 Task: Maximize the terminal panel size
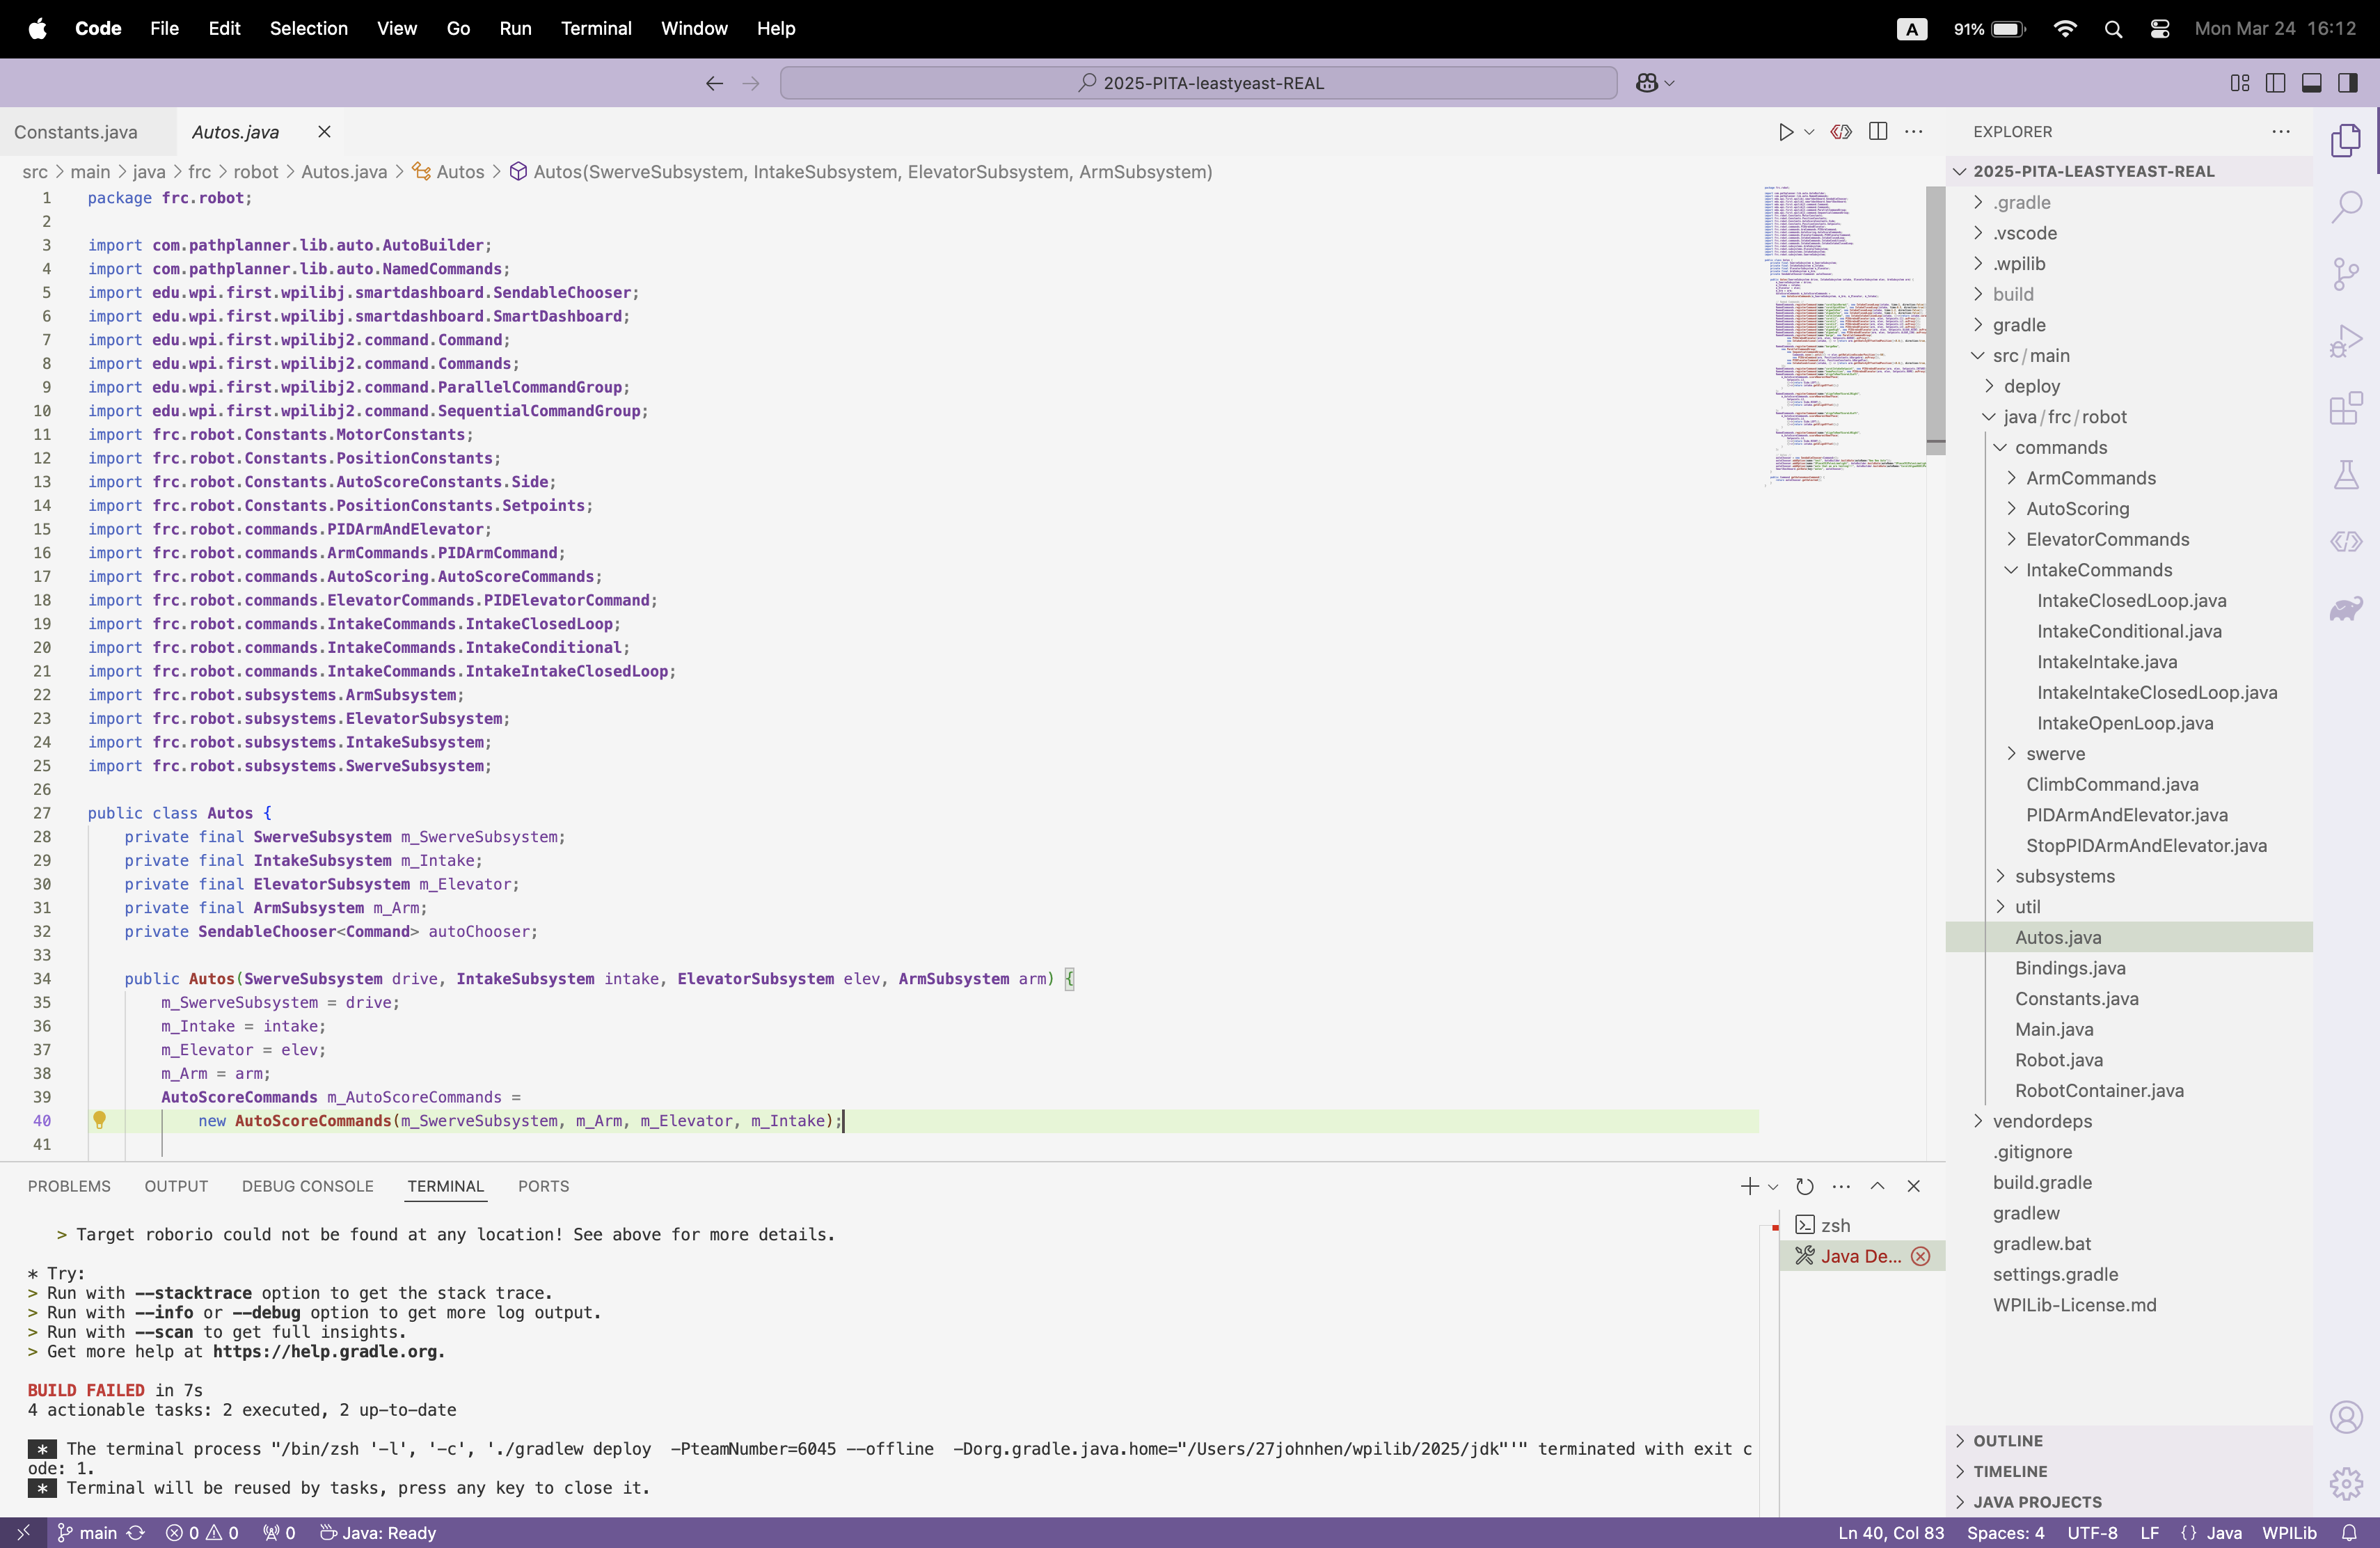click(1877, 1186)
